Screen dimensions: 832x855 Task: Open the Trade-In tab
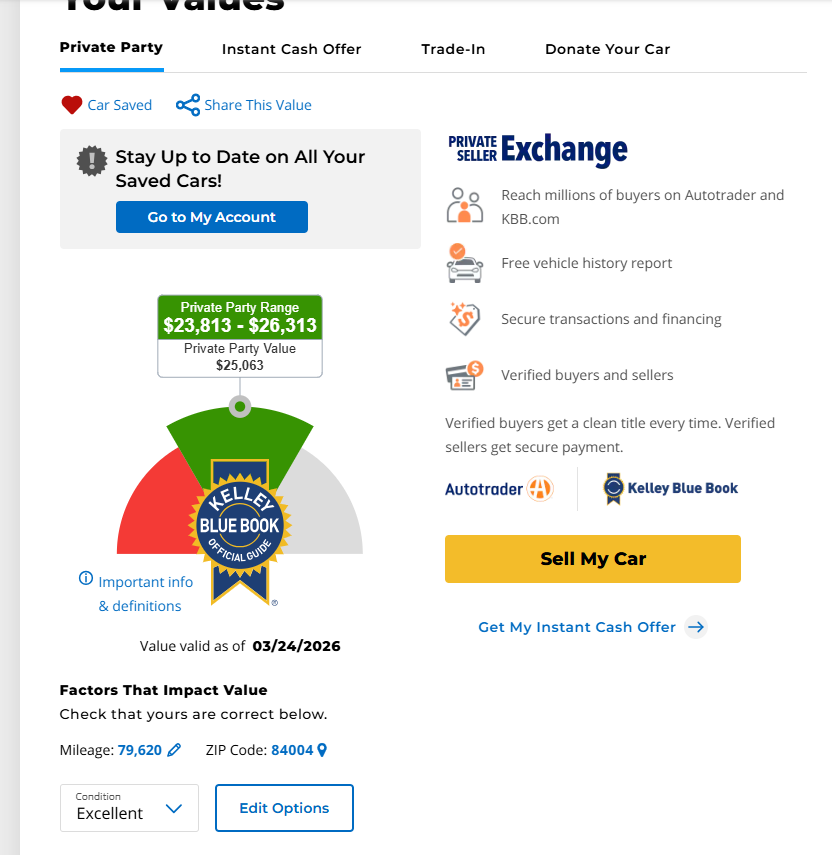[x=453, y=49]
